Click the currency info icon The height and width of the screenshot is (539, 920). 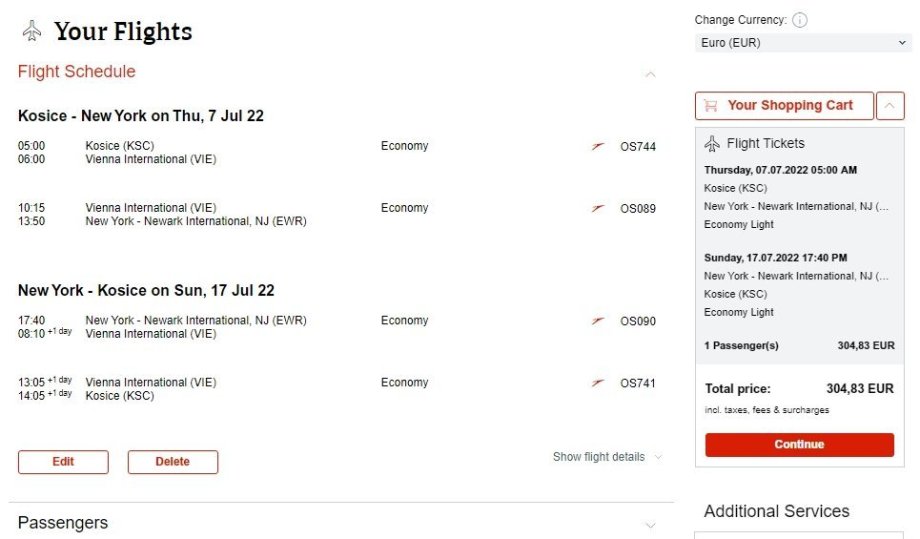(x=800, y=20)
